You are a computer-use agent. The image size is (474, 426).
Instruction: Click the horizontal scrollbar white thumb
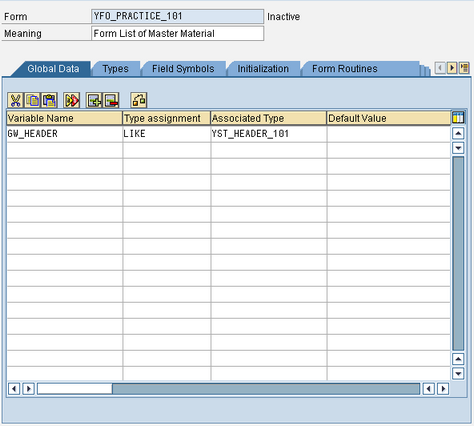click(x=75, y=389)
